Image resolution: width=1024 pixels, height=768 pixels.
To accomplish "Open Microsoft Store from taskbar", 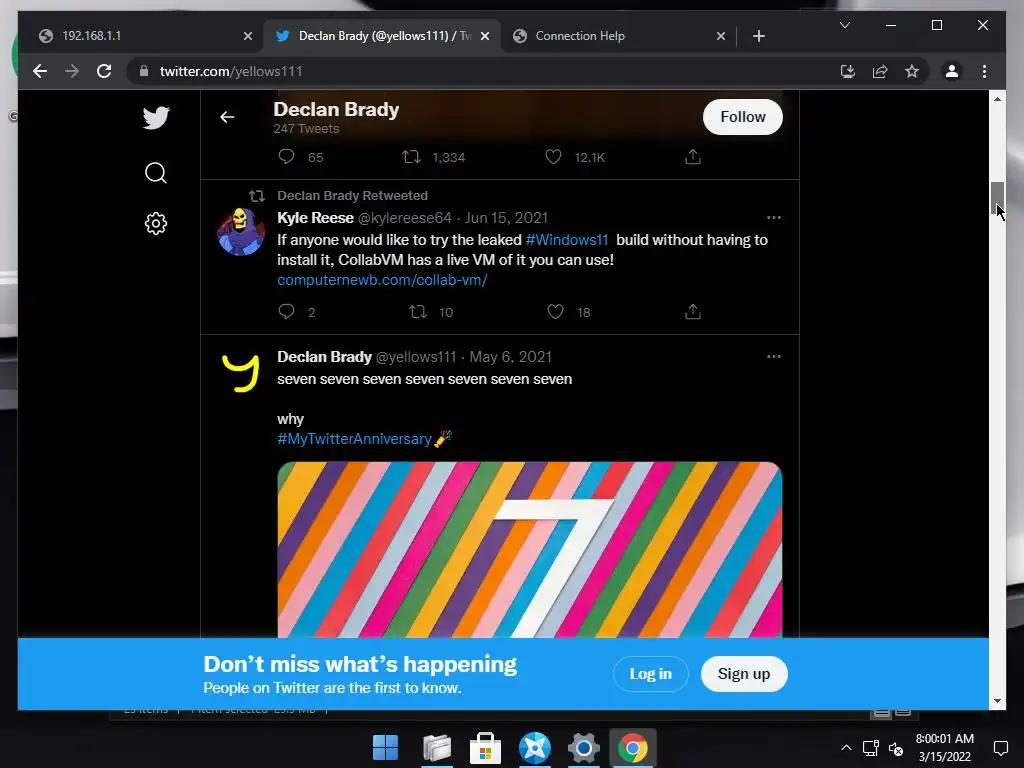I will [x=485, y=747].
